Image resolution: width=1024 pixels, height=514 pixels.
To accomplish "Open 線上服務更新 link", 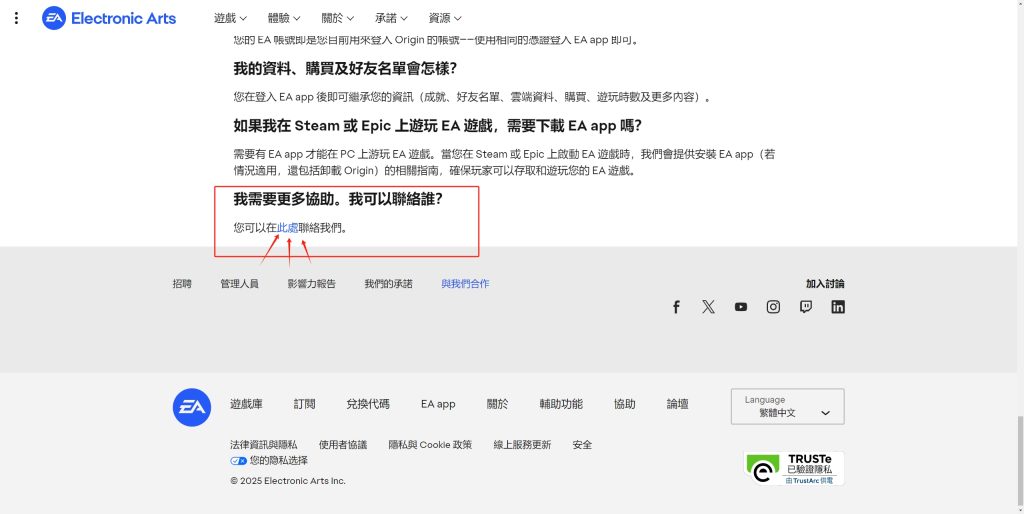I will [522, 445].
